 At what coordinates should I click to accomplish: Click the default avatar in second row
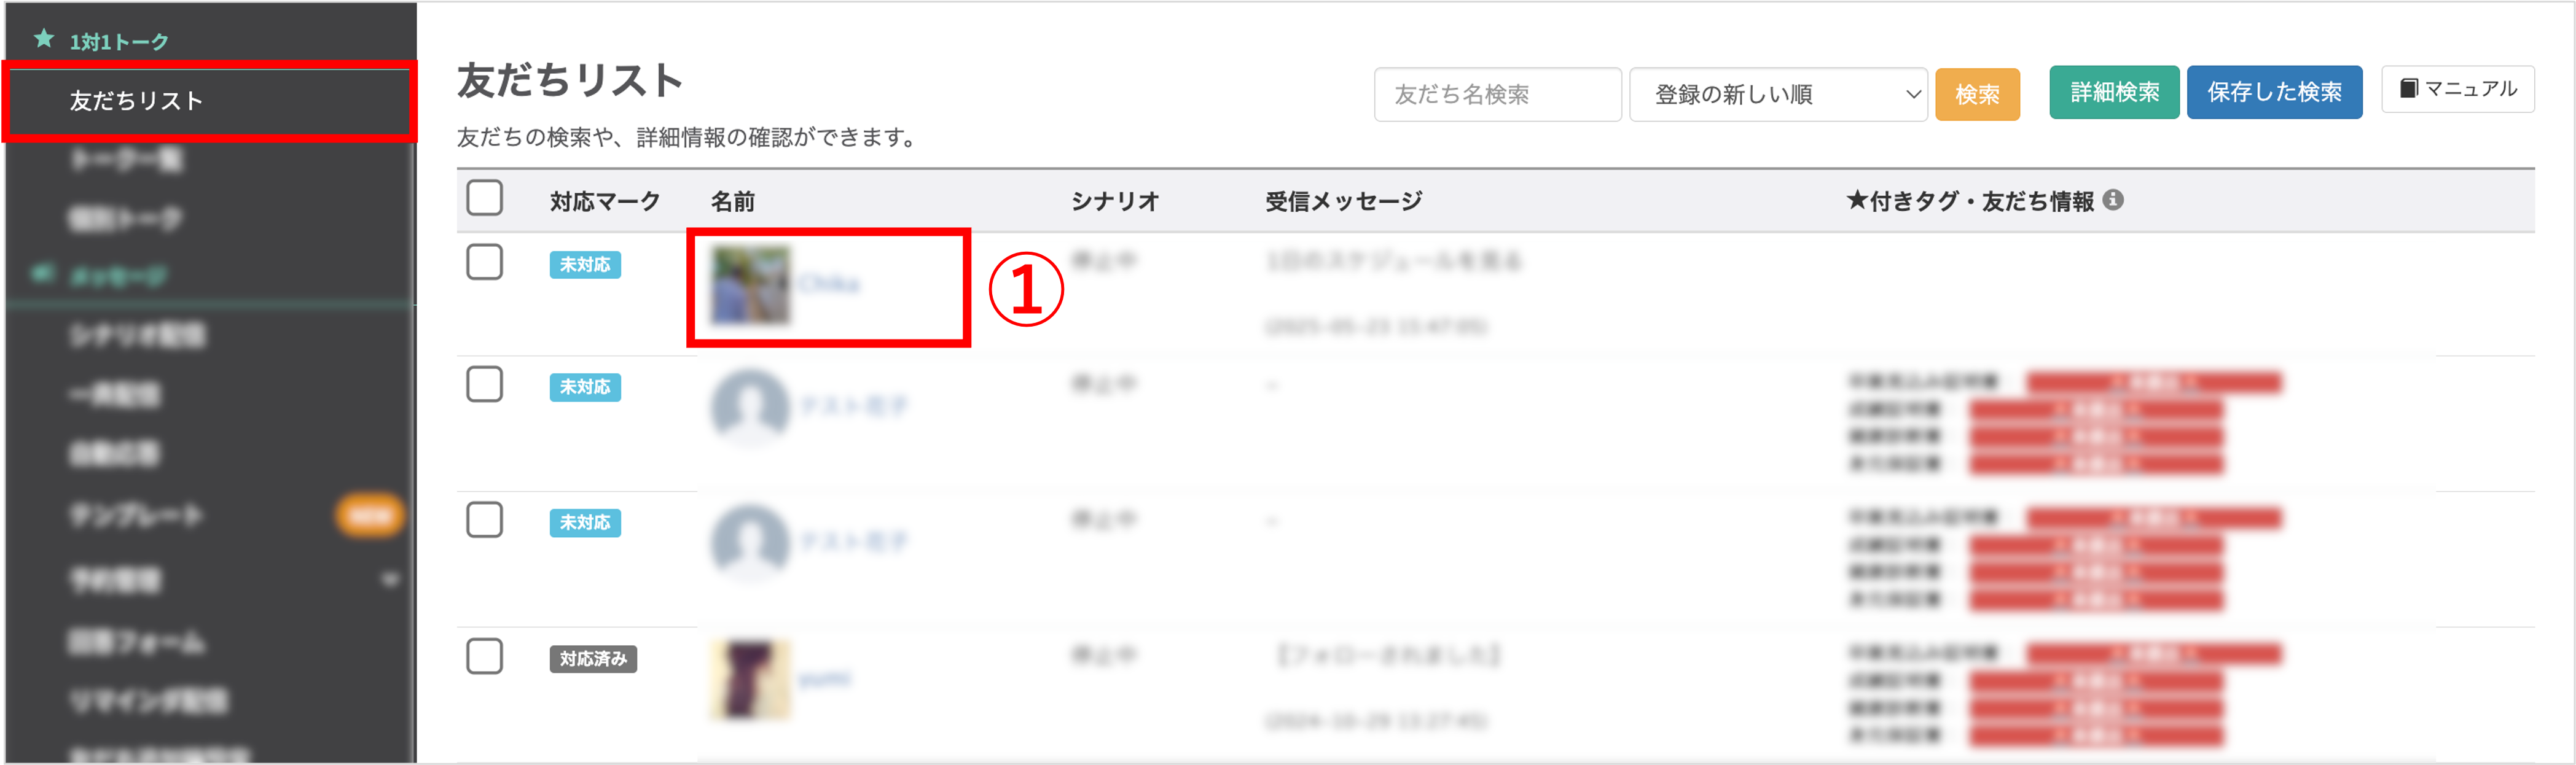[x=750, y=406]
